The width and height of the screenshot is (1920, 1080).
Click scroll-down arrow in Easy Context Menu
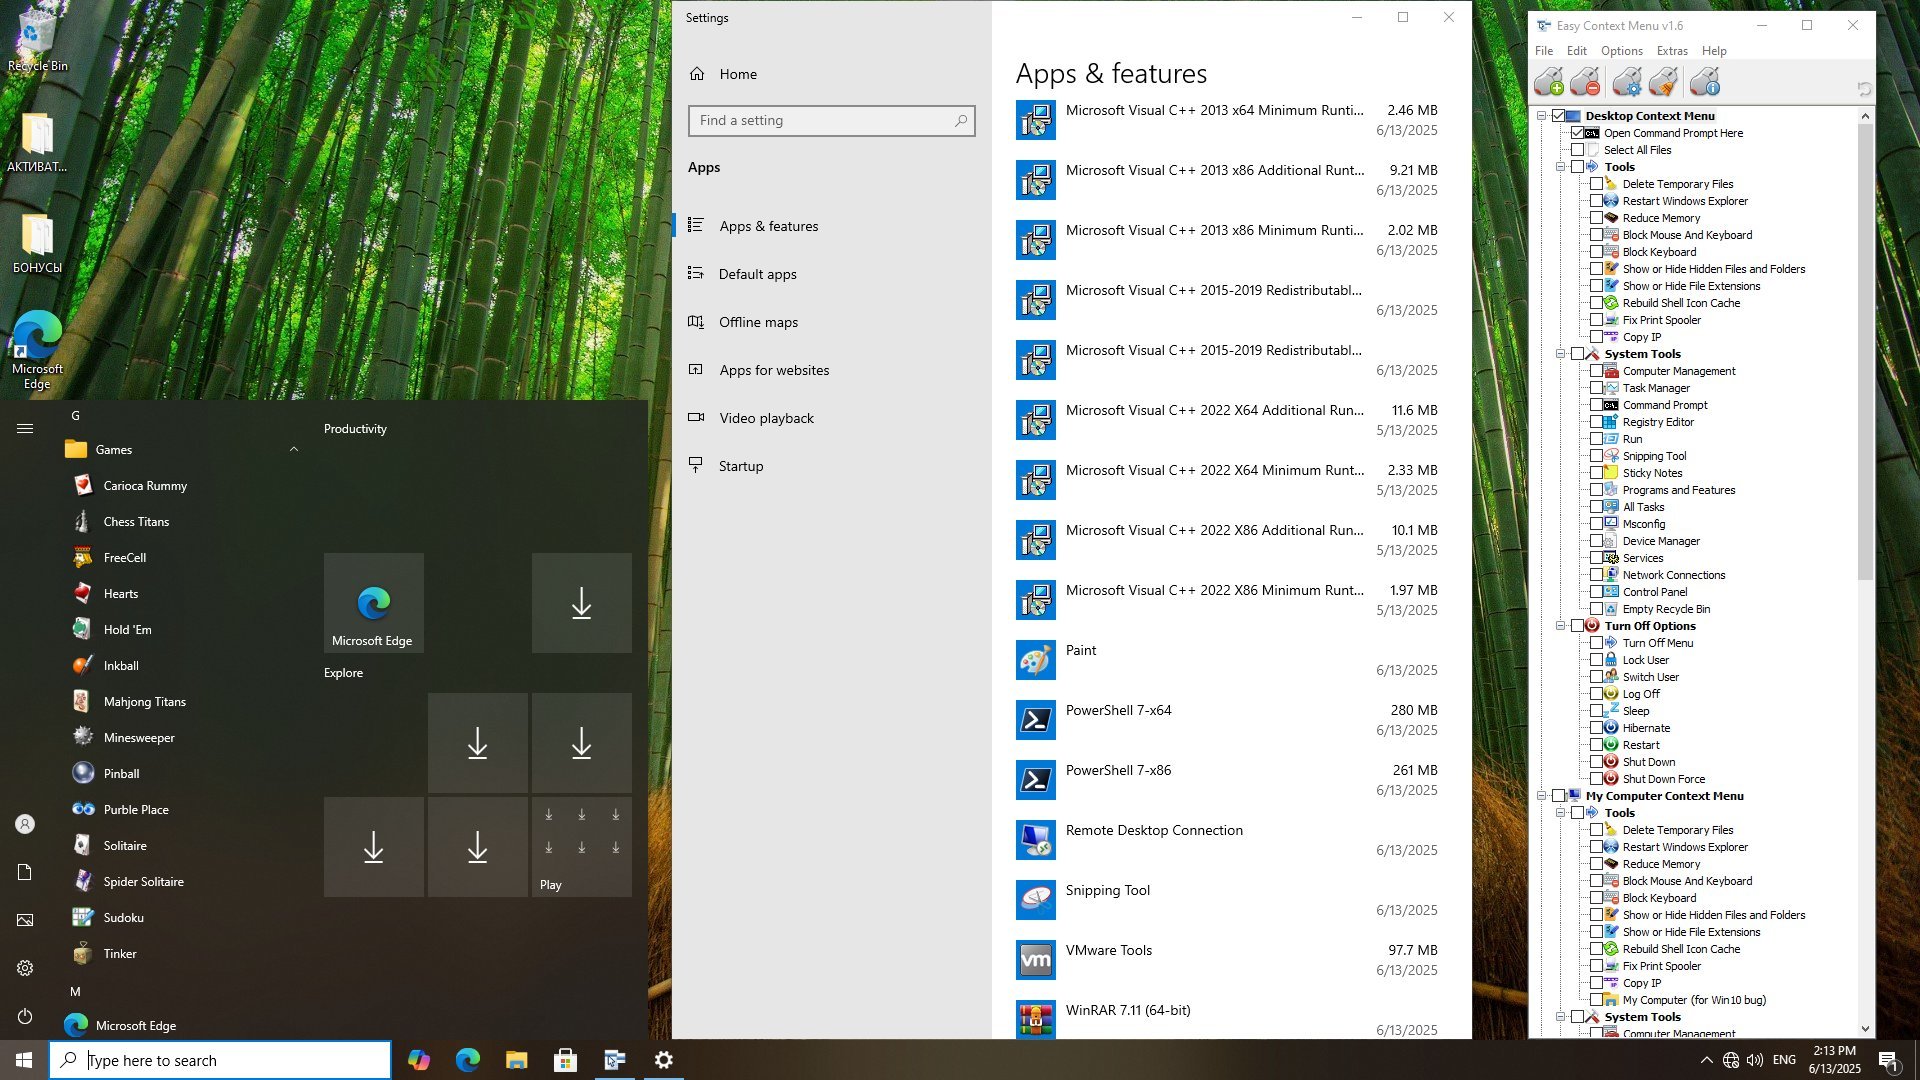coord(1865,1028)
